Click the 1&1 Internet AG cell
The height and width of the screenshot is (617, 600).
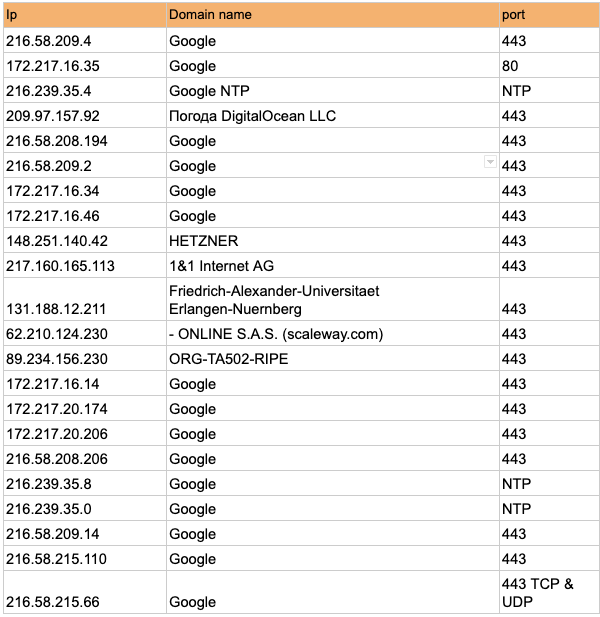click(331, 266)
